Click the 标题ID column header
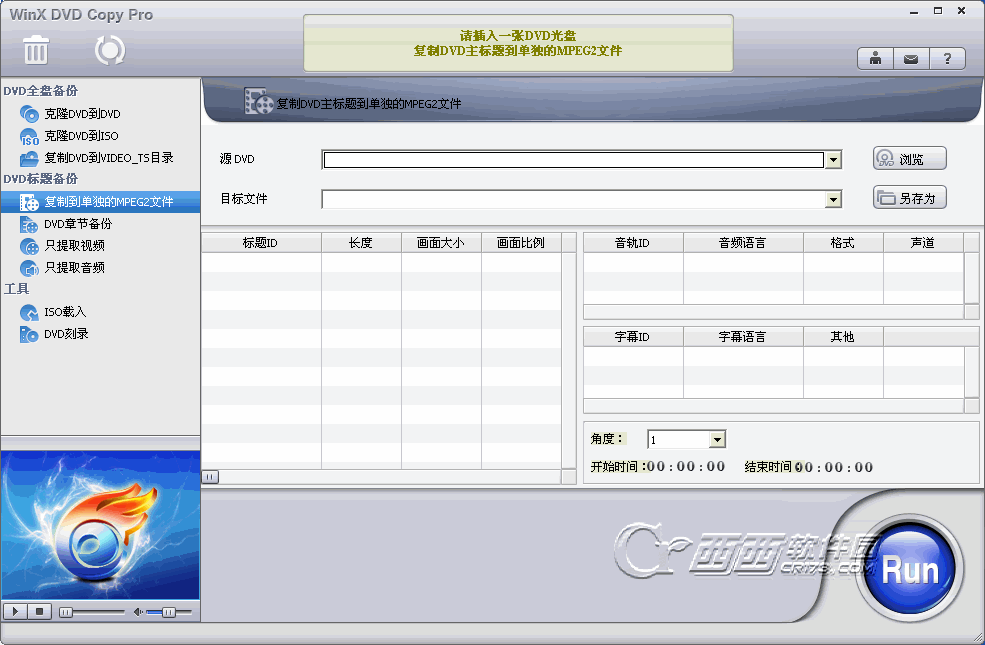 261,242
